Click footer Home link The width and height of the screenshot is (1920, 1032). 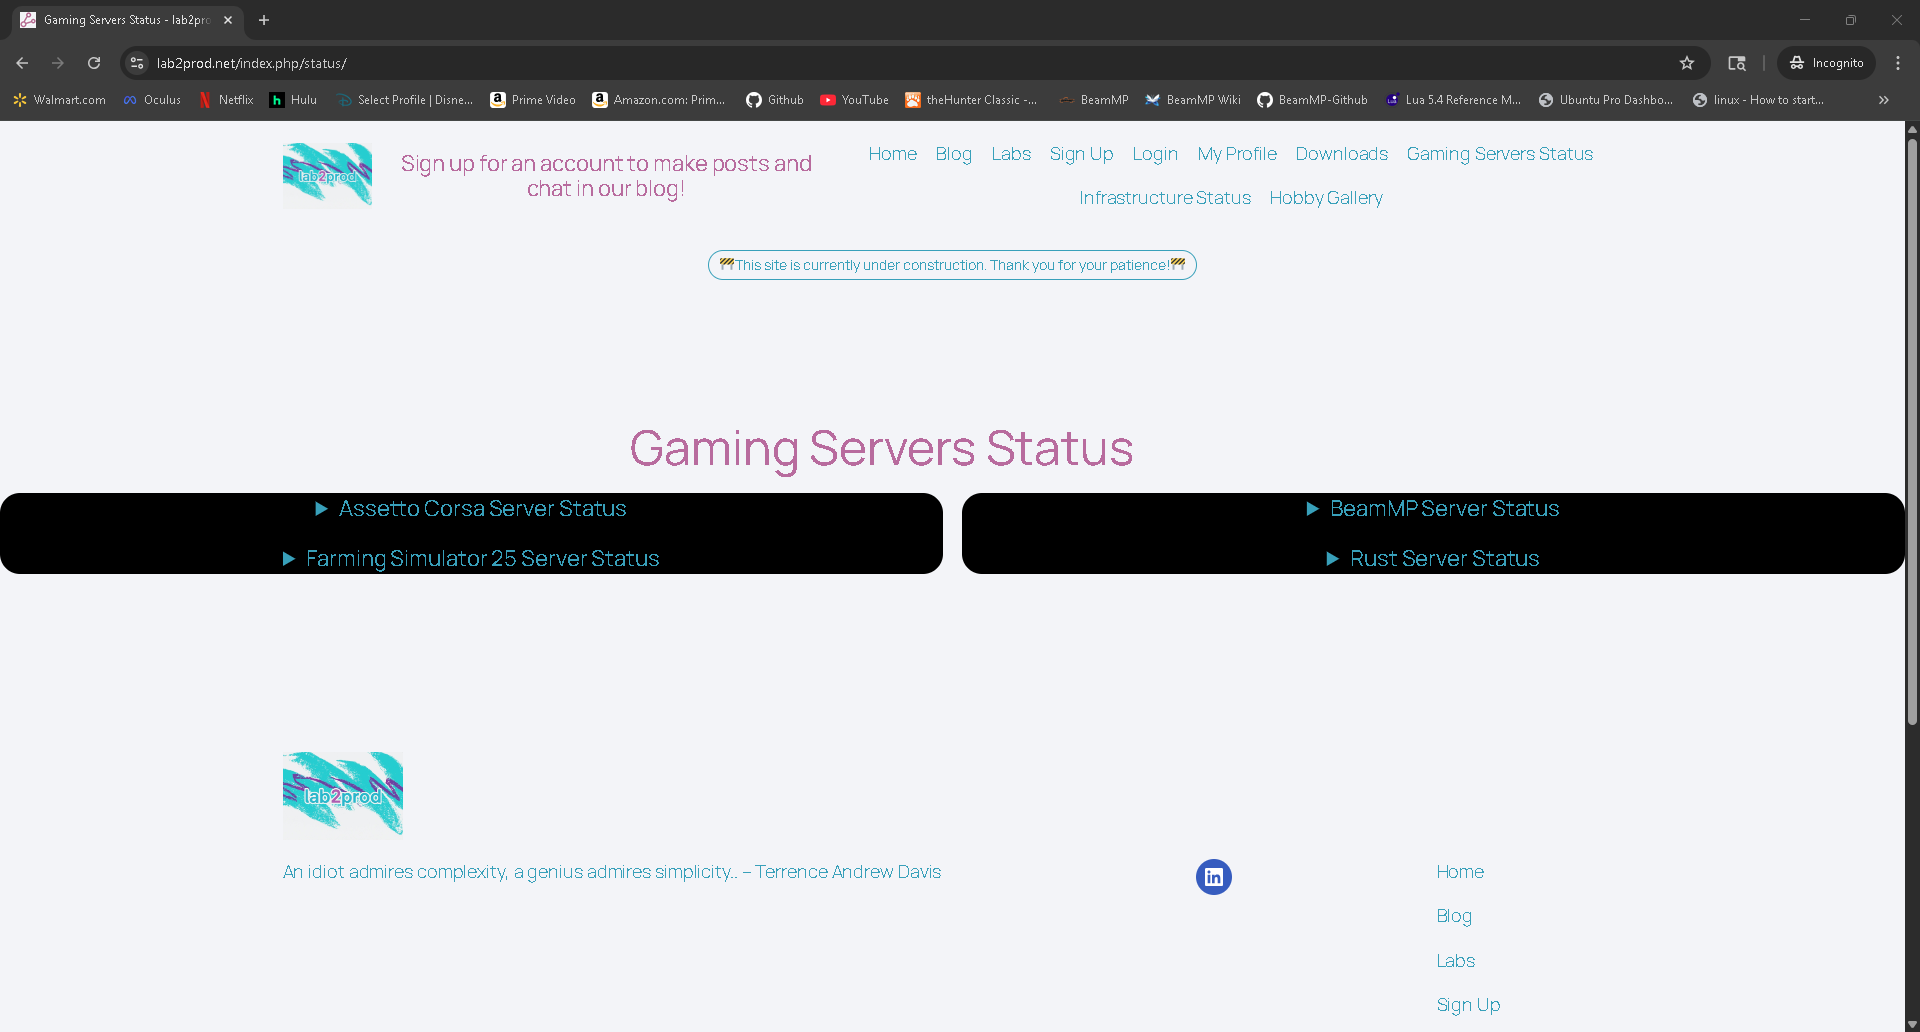click(x=1460, y=872)
